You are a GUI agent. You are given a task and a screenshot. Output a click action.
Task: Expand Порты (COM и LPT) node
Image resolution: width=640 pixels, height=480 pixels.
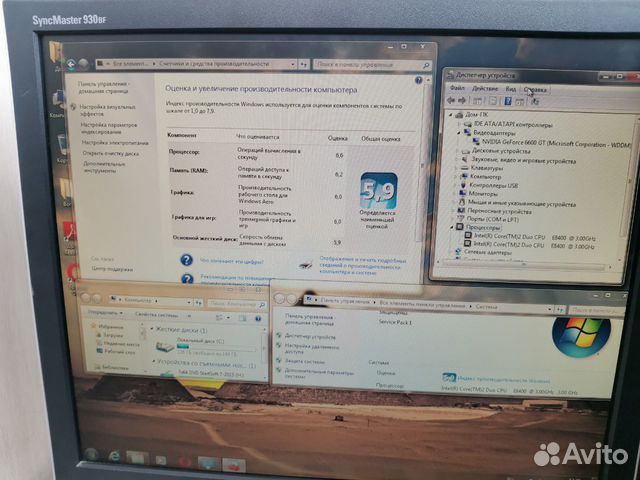pos(455,219)
